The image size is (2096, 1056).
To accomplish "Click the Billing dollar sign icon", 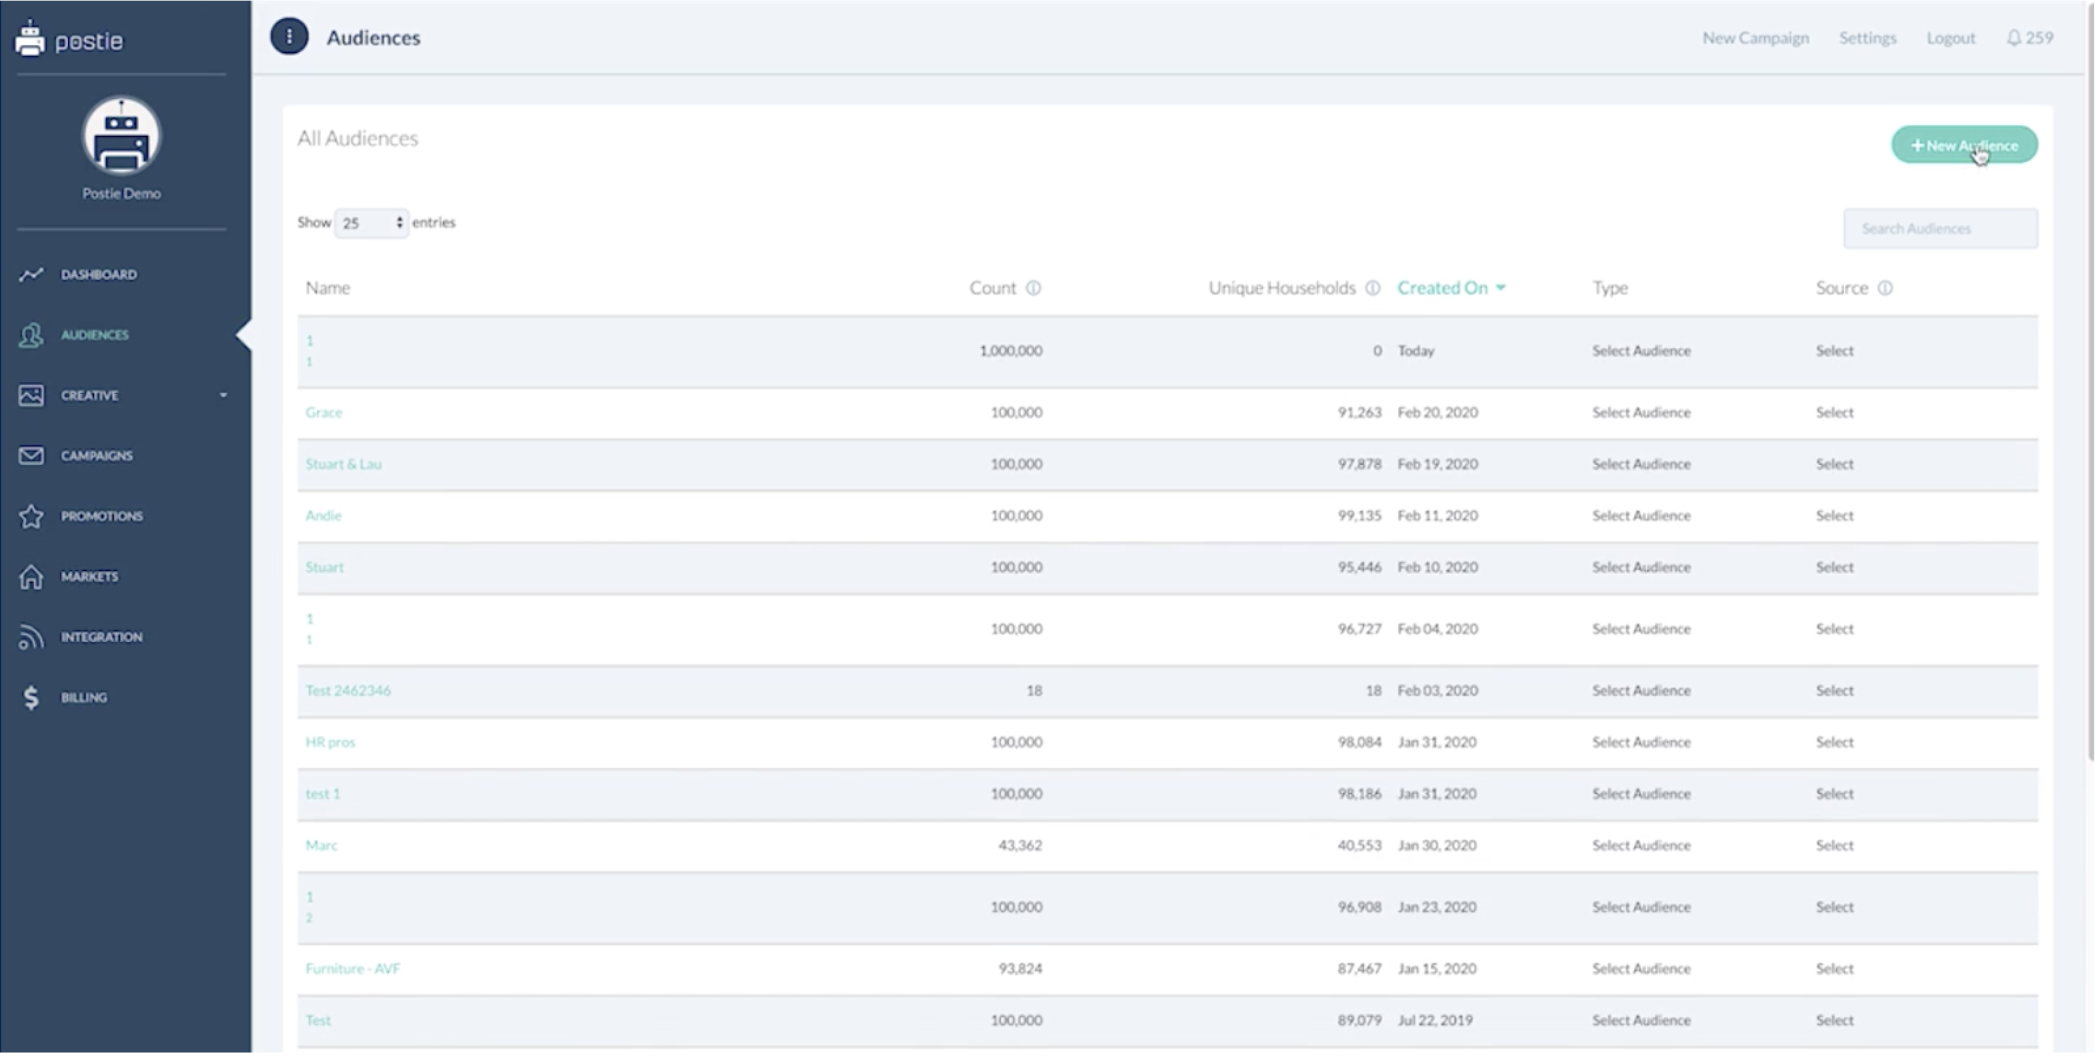I will (x=31, y=698).
